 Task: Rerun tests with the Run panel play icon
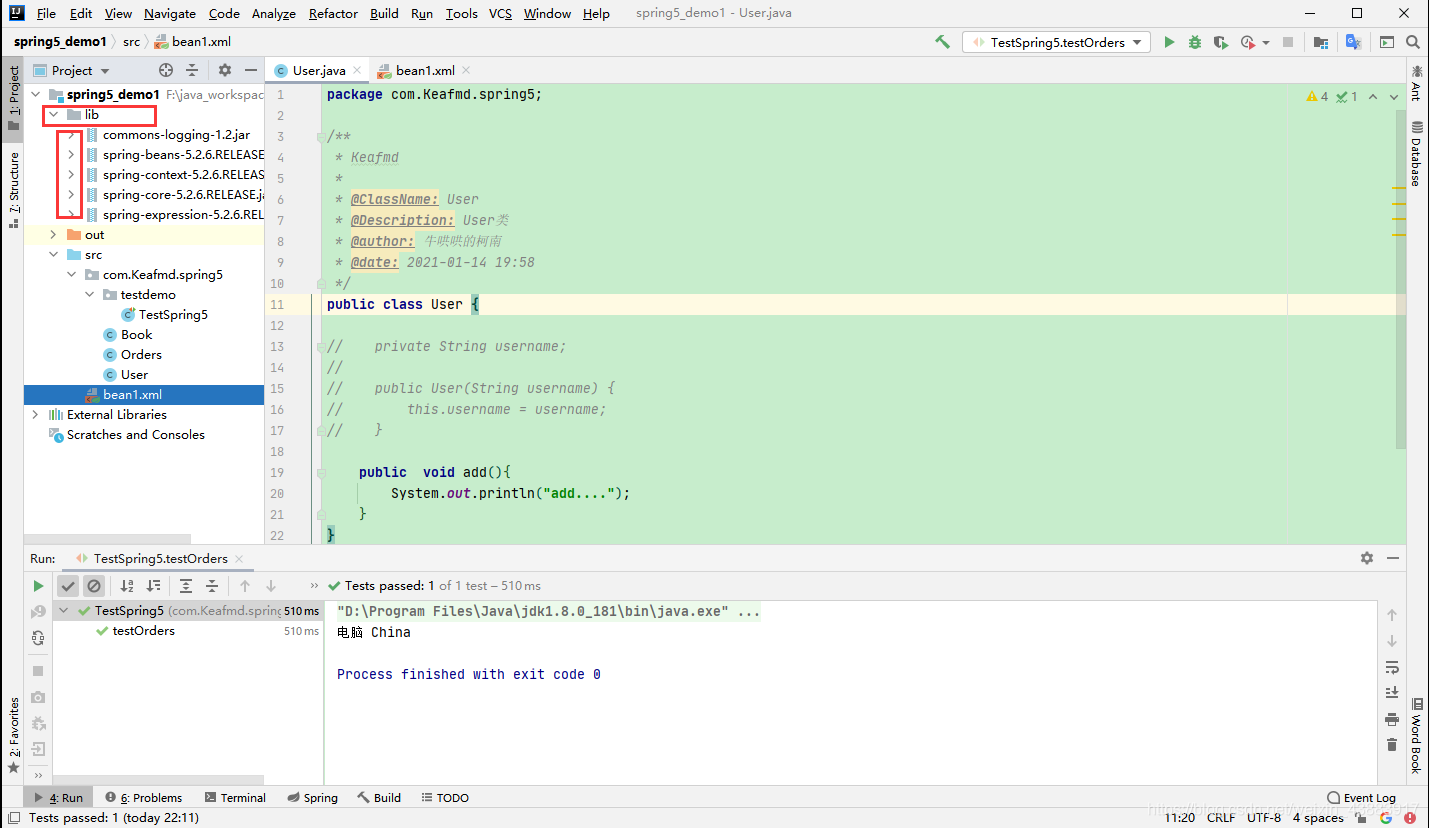pyautogui.click(x=38, y=586)
